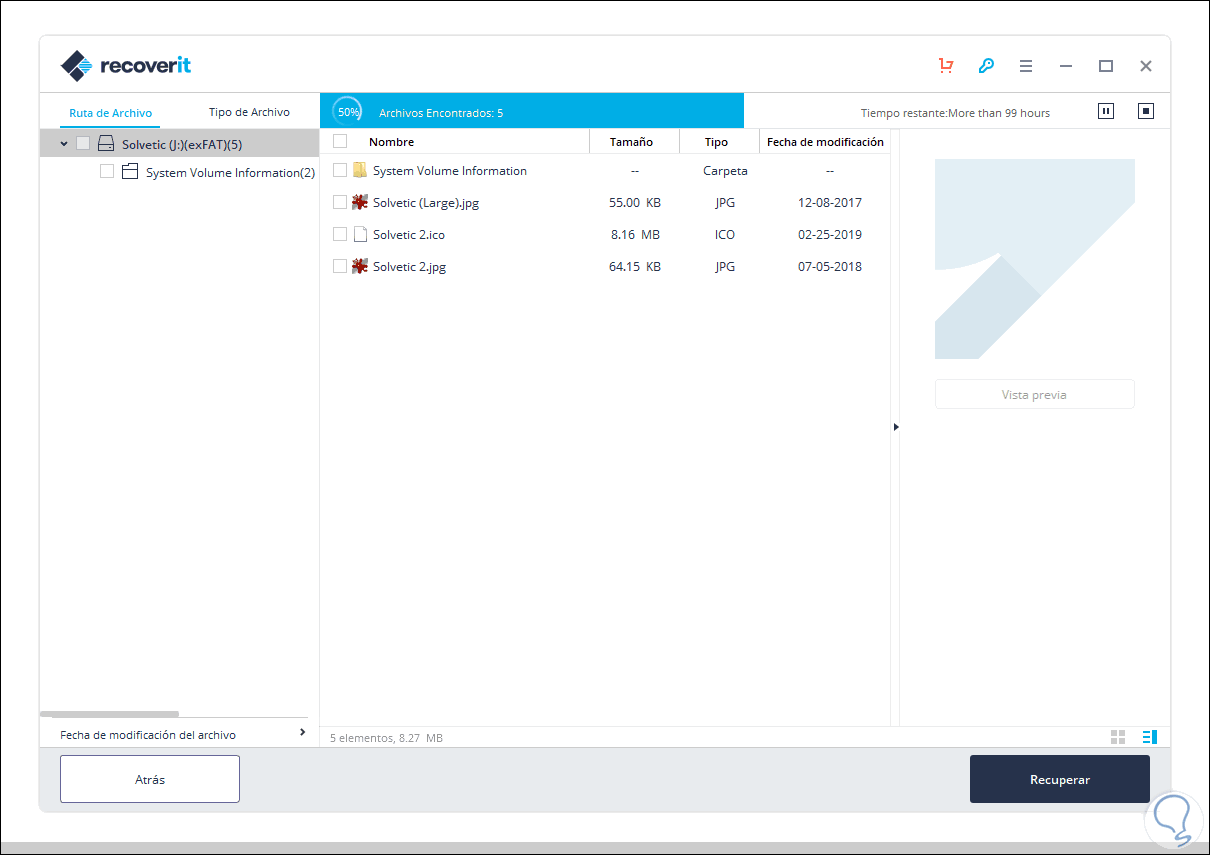Open the shopping cart purchase icon
The image size is (1210, 855).
coord(945,66)
